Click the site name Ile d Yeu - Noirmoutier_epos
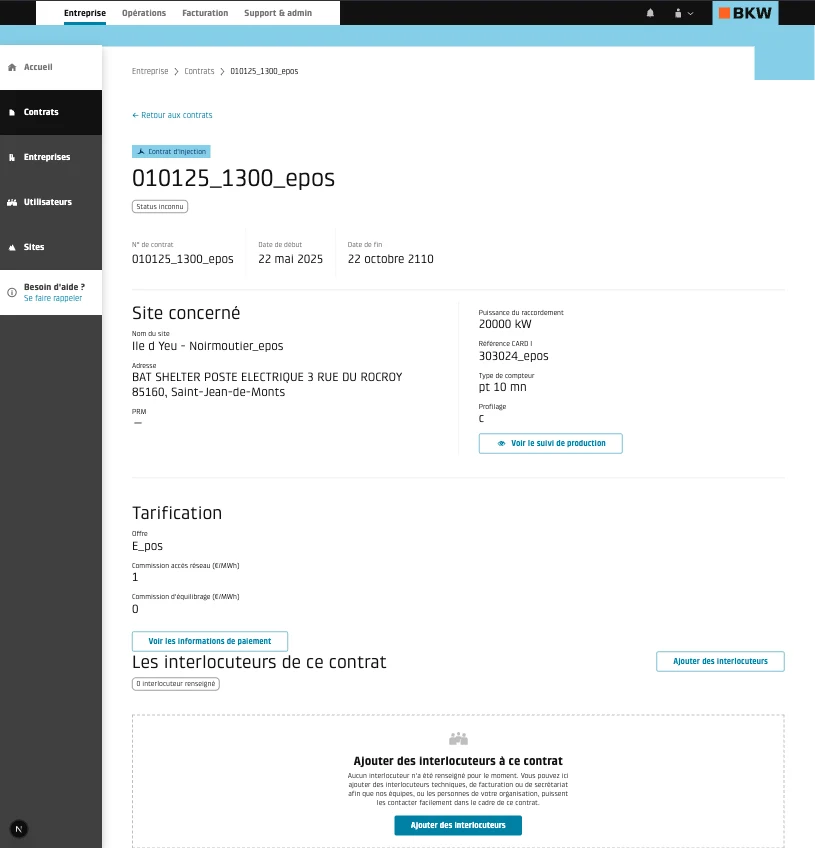The image size is (815, 848). (208, 346)
